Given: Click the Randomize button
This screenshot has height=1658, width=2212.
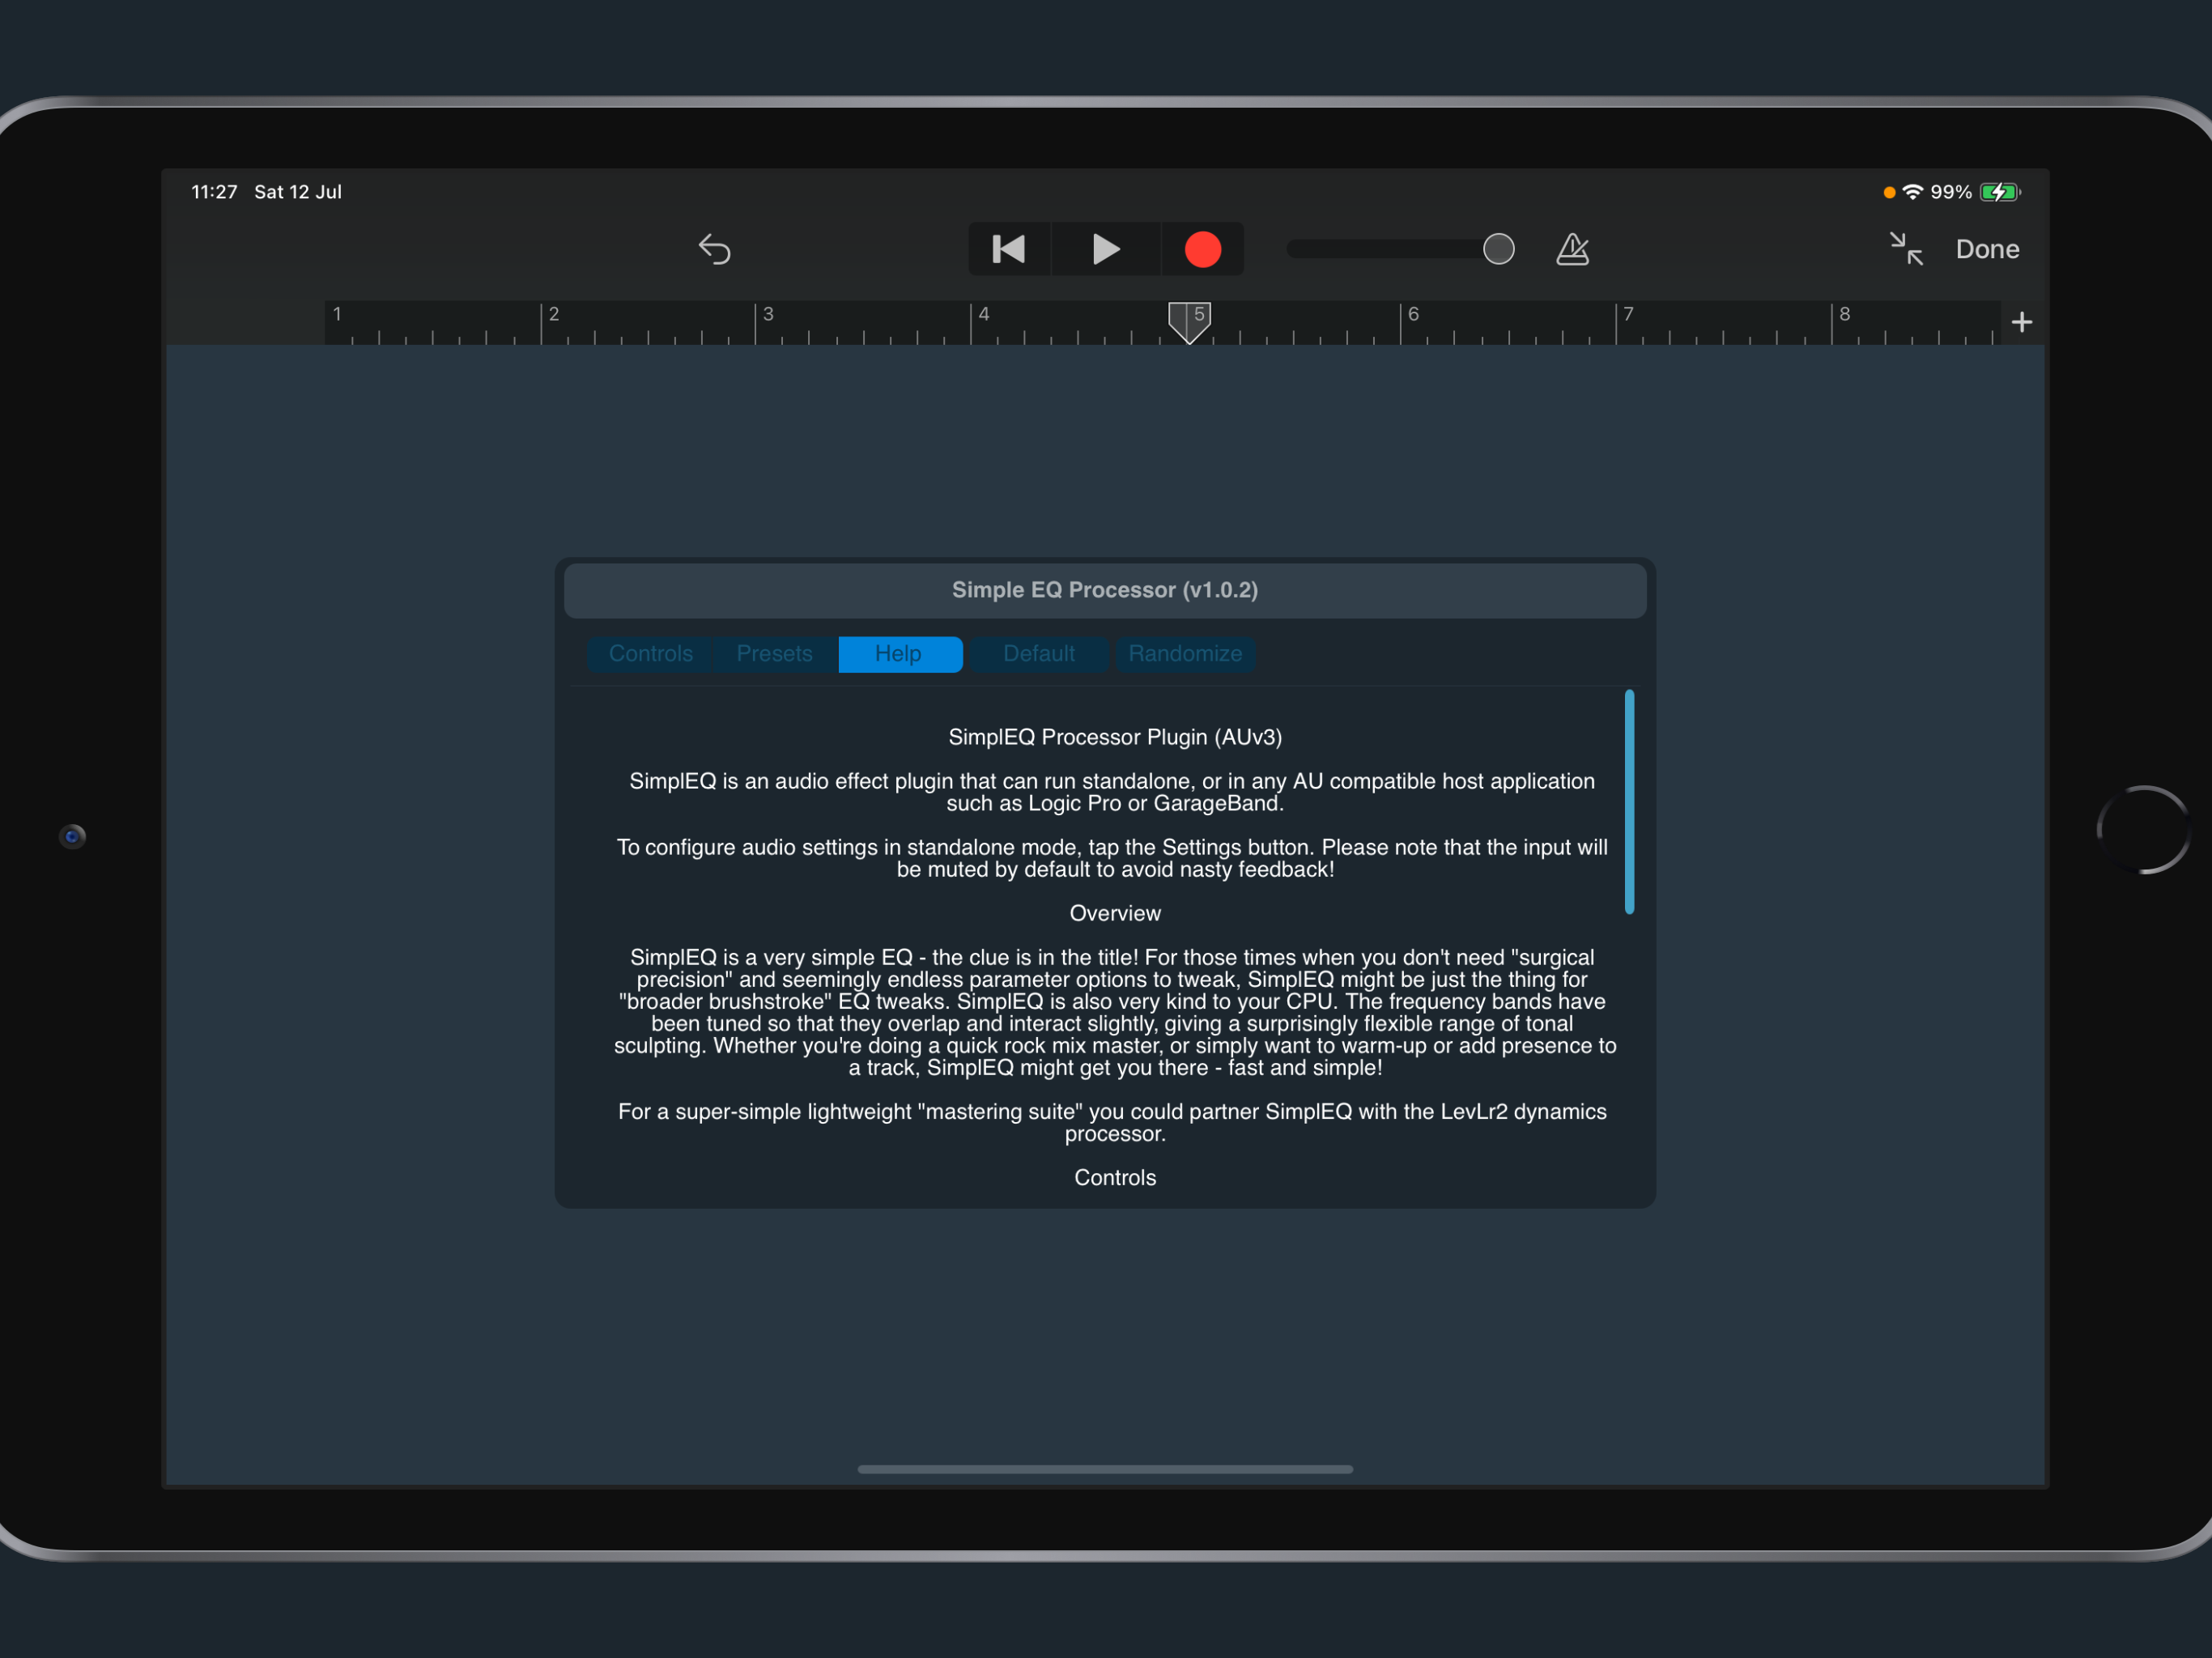Looking at the screenshot, I should pyautogui.click(x=1185, y=654).
